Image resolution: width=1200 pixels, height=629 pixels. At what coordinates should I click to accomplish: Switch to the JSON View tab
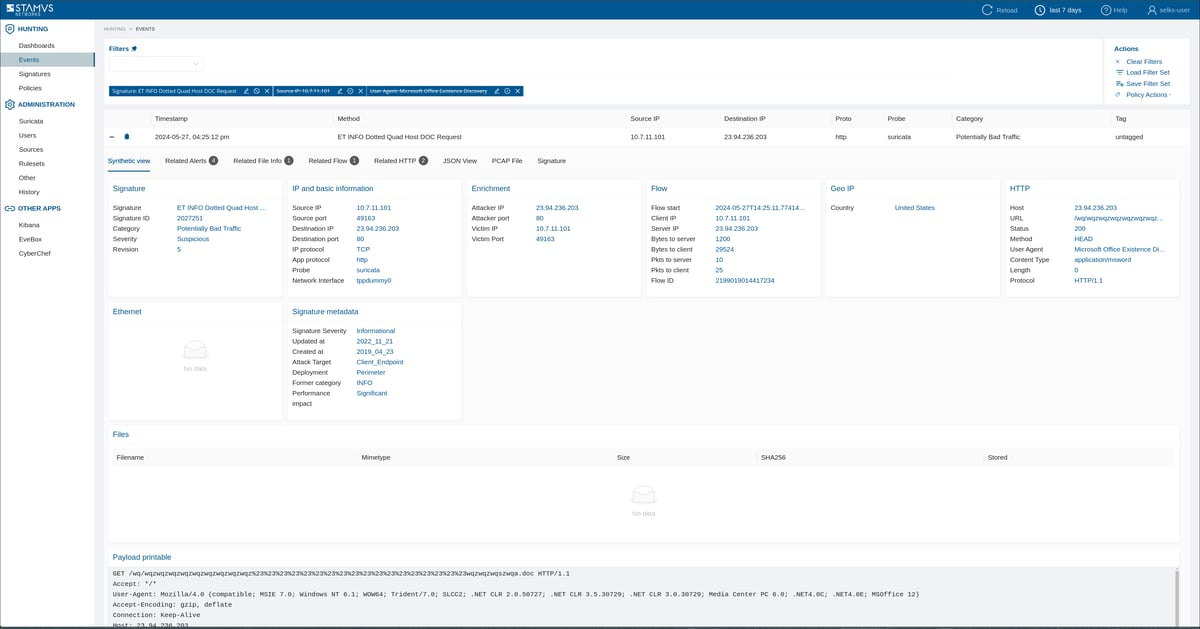459,161
